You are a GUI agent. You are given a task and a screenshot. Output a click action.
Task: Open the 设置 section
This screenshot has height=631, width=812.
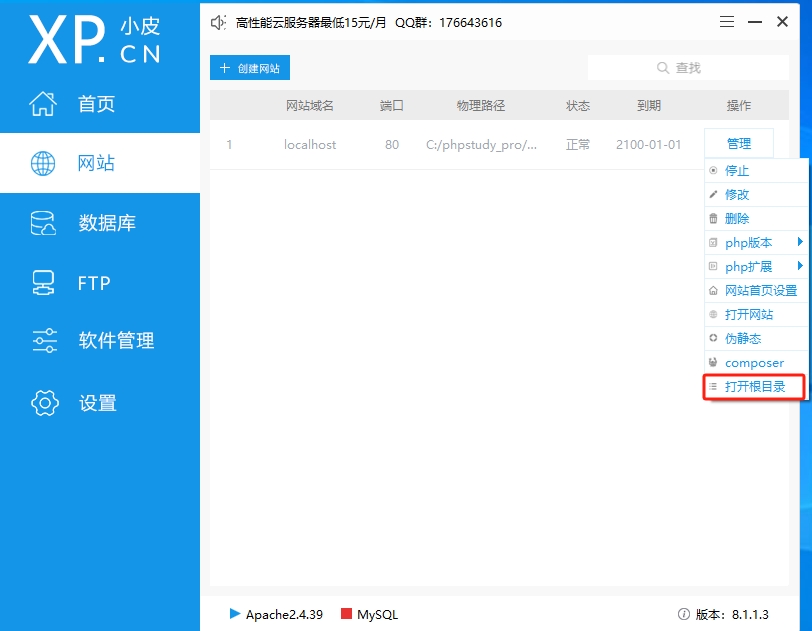[x=100, y=403]
